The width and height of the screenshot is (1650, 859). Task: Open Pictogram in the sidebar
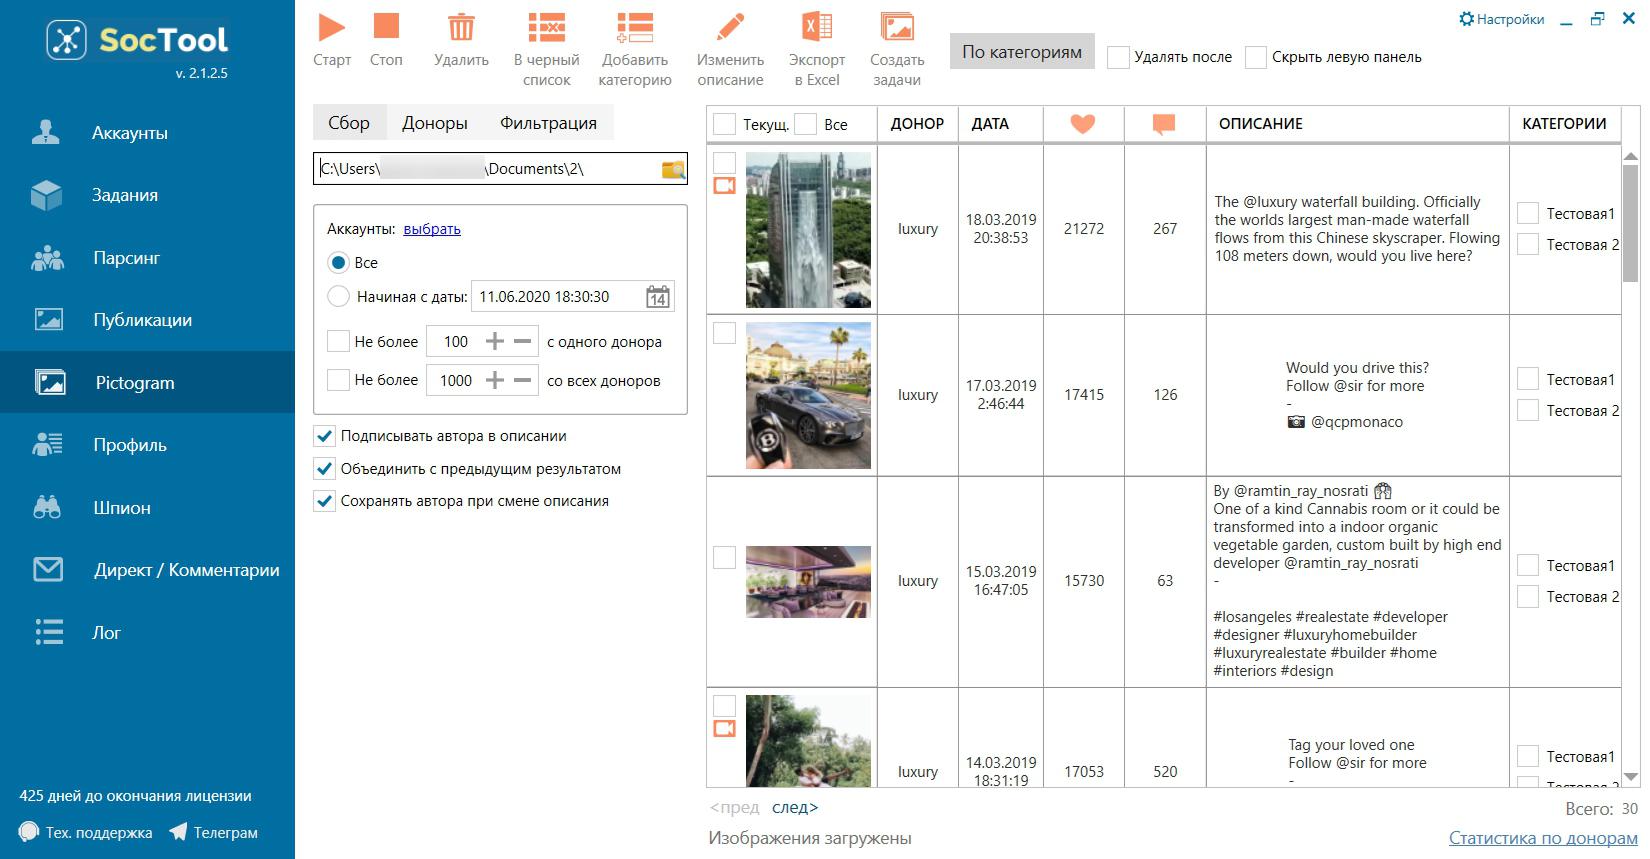pyautogui.click(x=147, y=382)
